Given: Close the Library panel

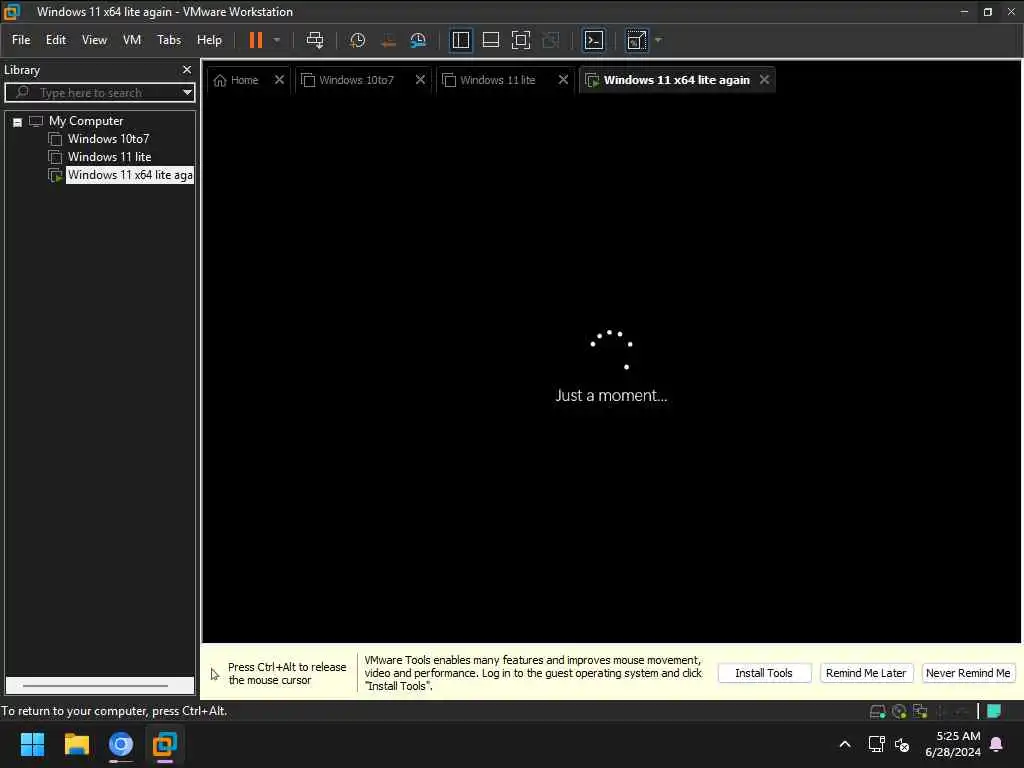Looking at the screenshot, I should [x=187, y=69].
